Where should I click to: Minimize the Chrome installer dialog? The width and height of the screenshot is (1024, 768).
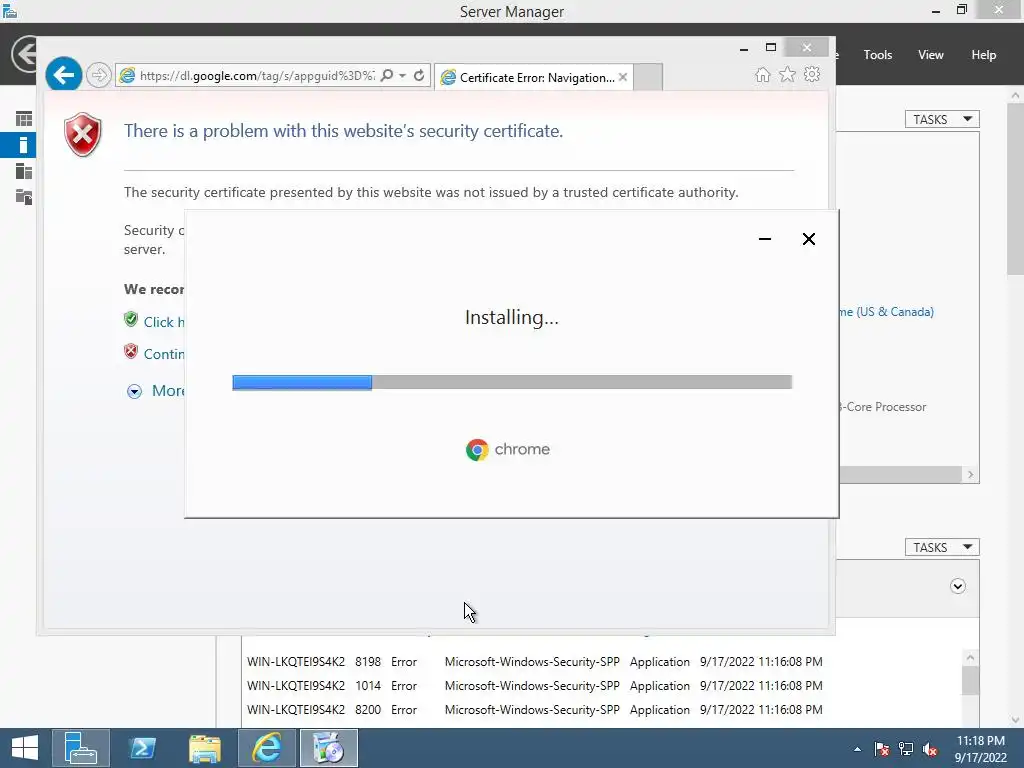(x=765, y=239)
